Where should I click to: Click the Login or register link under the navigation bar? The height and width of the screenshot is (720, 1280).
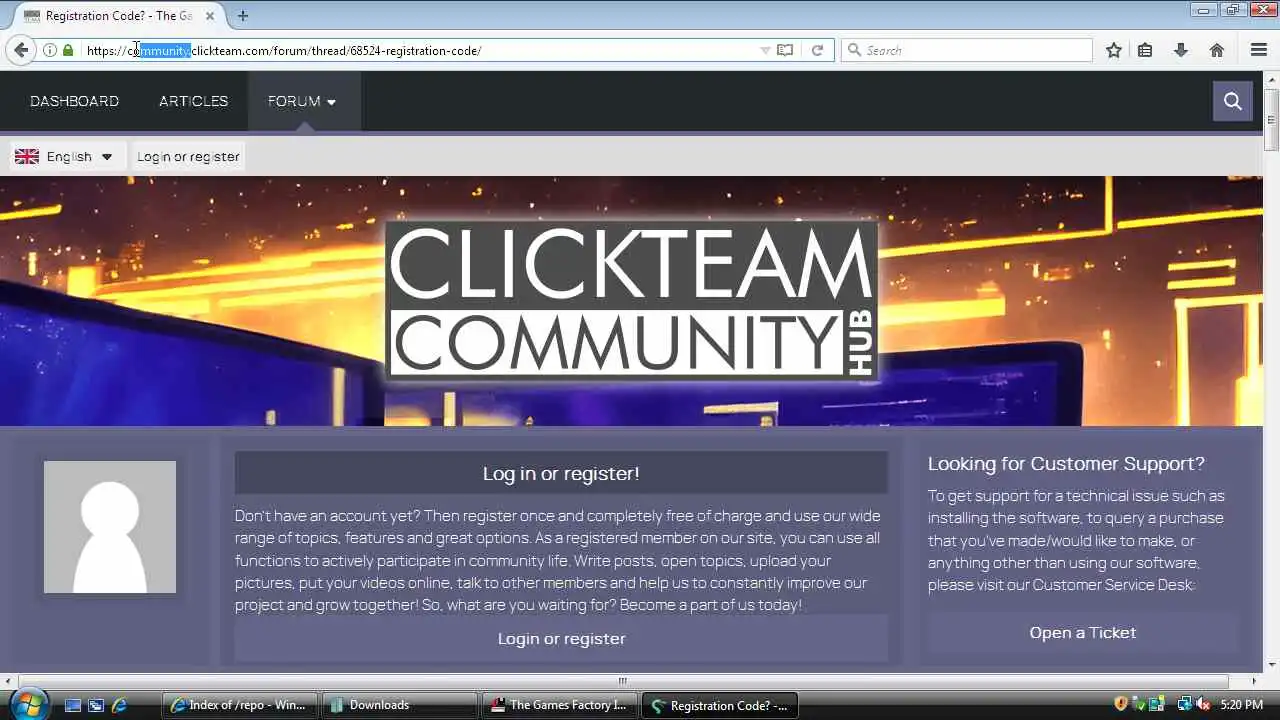click(188, 156)
